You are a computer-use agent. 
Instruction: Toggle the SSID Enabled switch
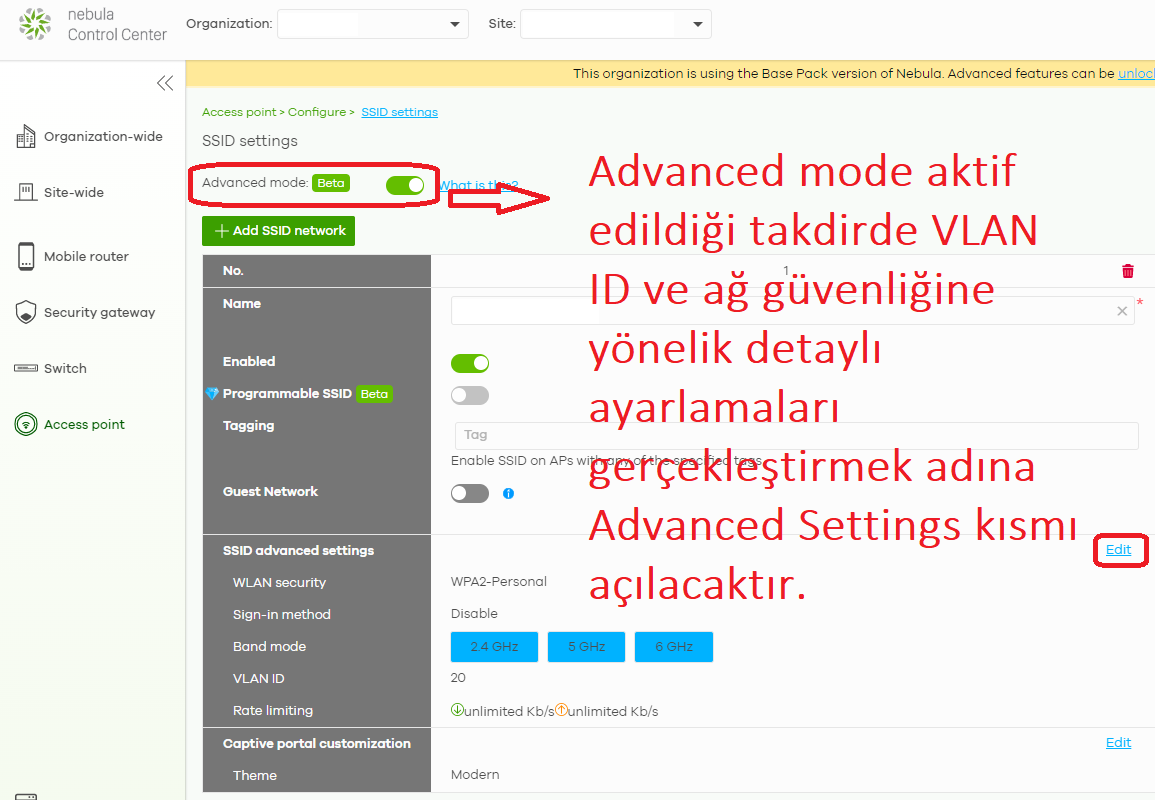469,363
